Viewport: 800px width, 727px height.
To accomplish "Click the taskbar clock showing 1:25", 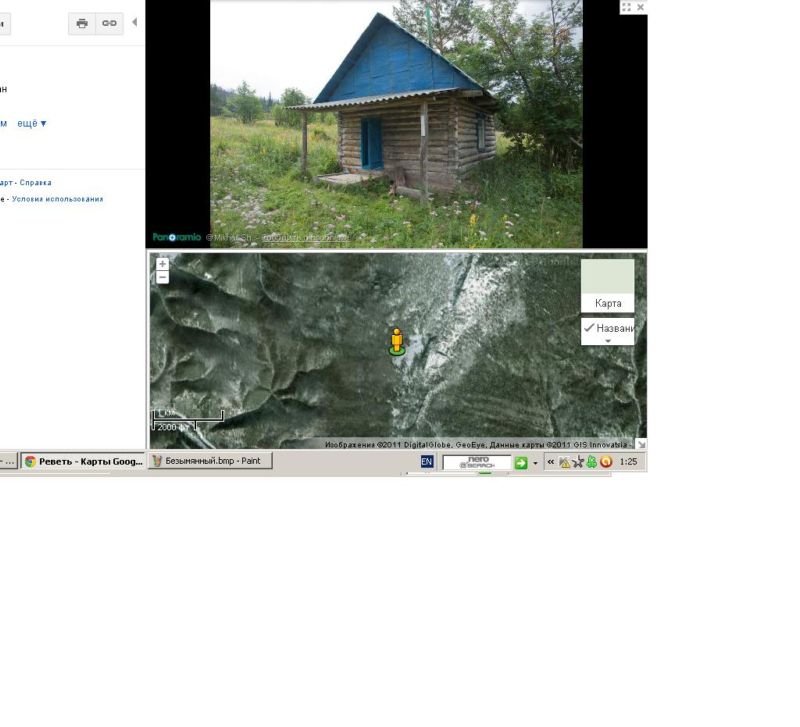I will tap(628, 462).
